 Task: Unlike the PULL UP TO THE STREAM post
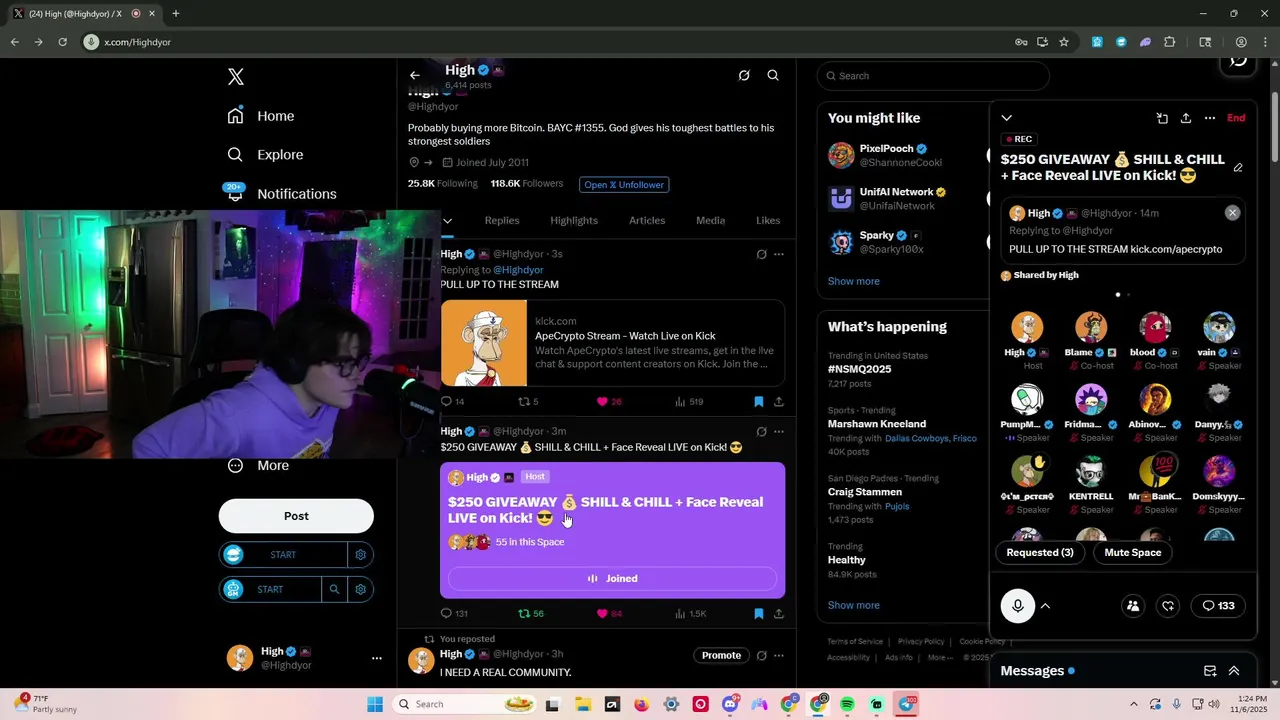(609, 402)
